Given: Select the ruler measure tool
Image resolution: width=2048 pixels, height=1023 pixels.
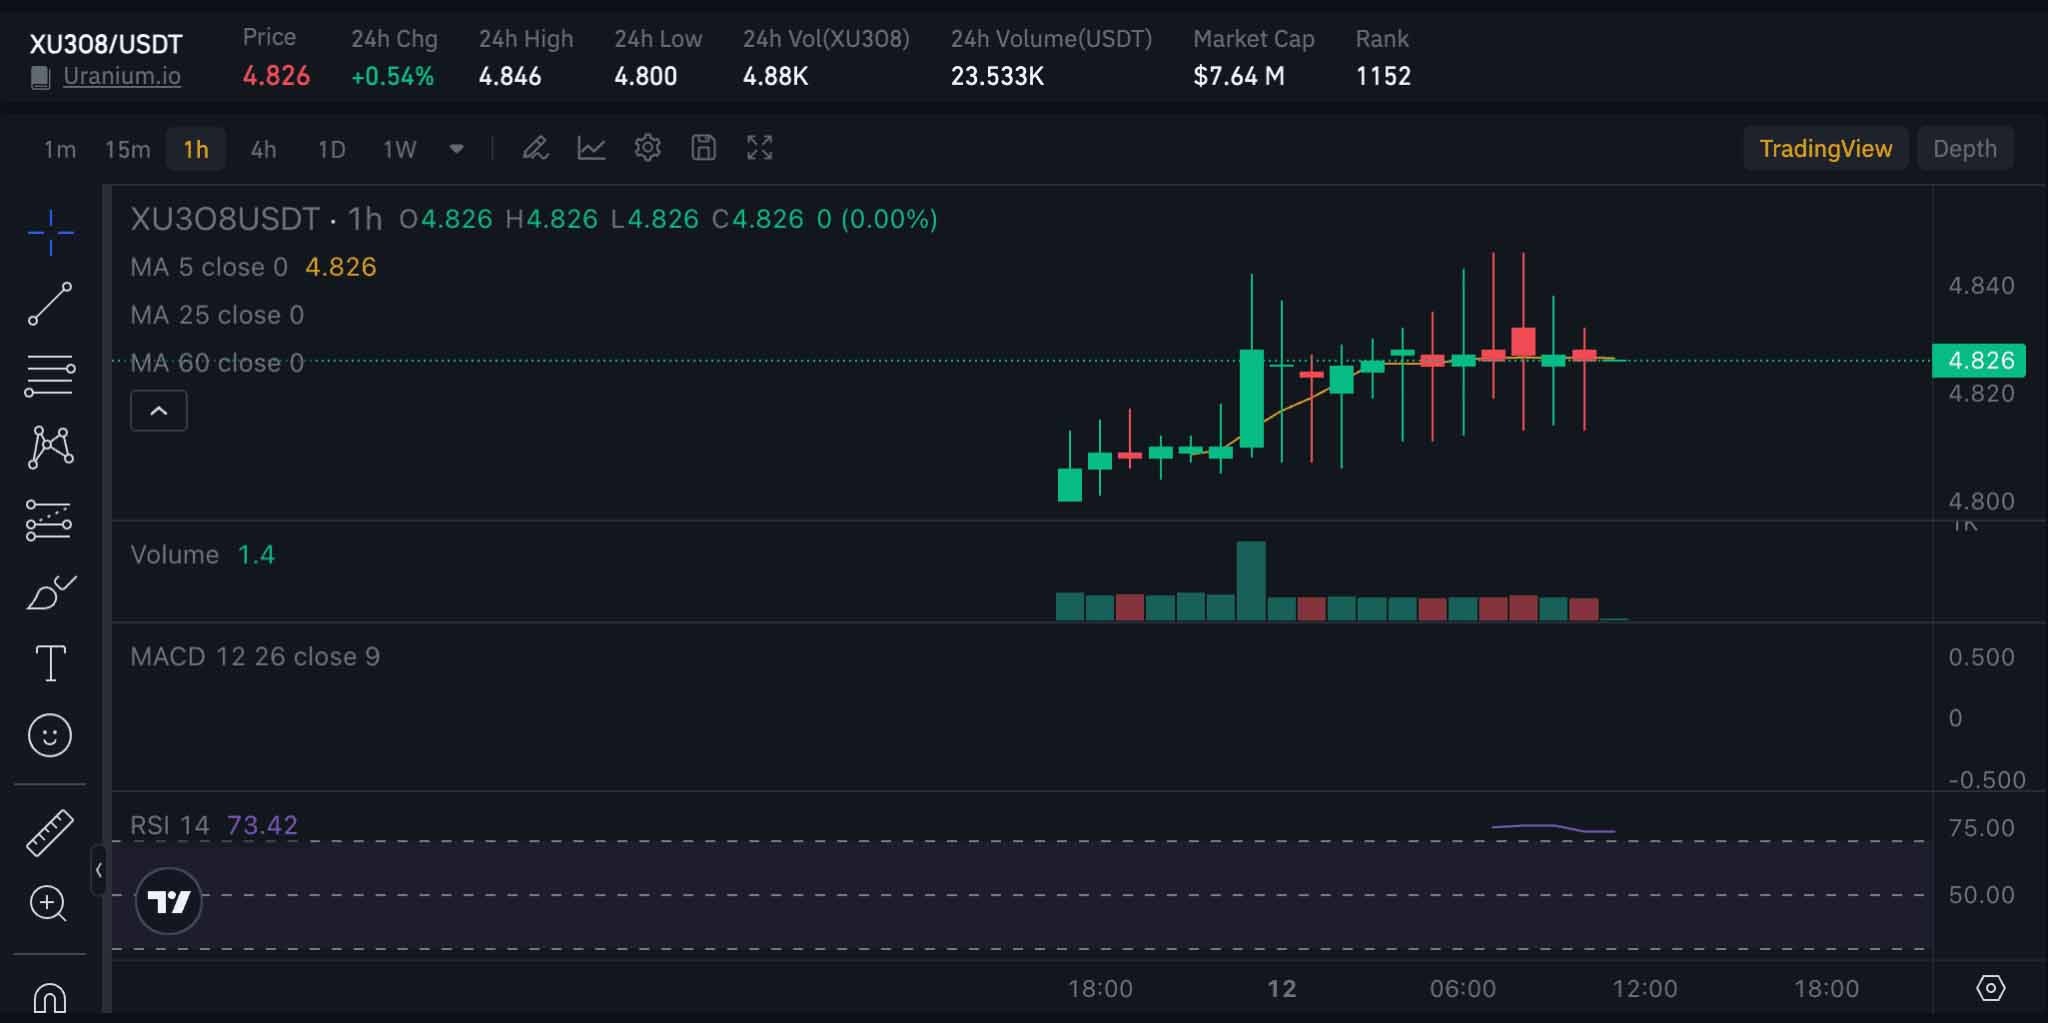Looking at the screenshot, I should pyautogui.click(x=50, y=832).
